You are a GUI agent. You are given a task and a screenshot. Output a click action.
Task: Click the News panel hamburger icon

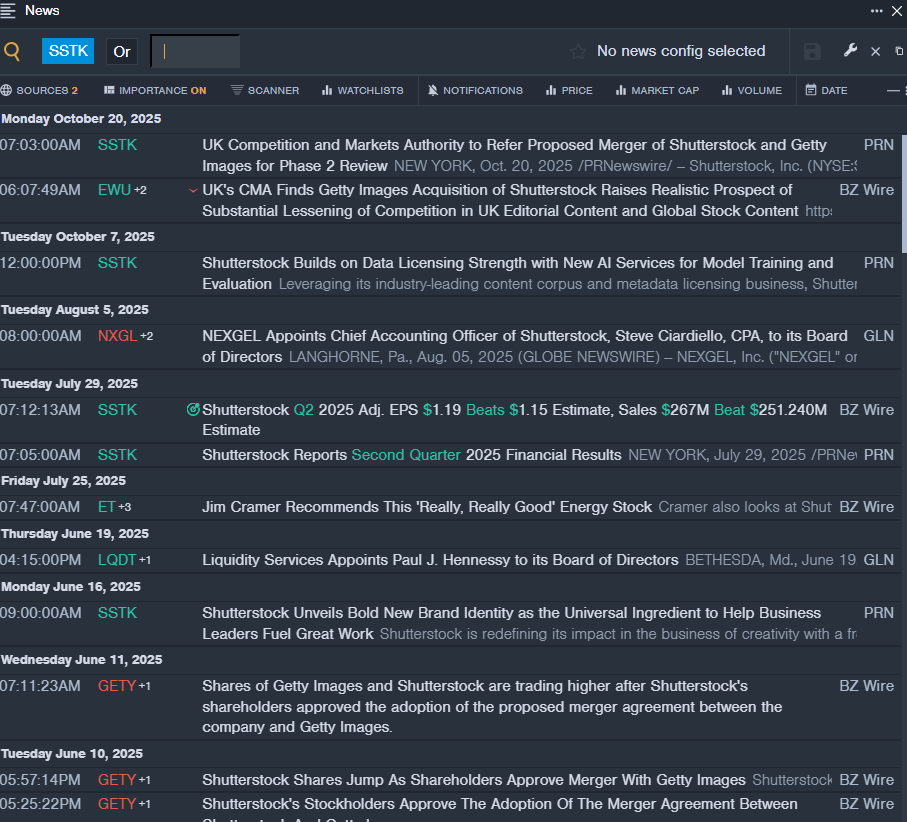coord(9,11)
